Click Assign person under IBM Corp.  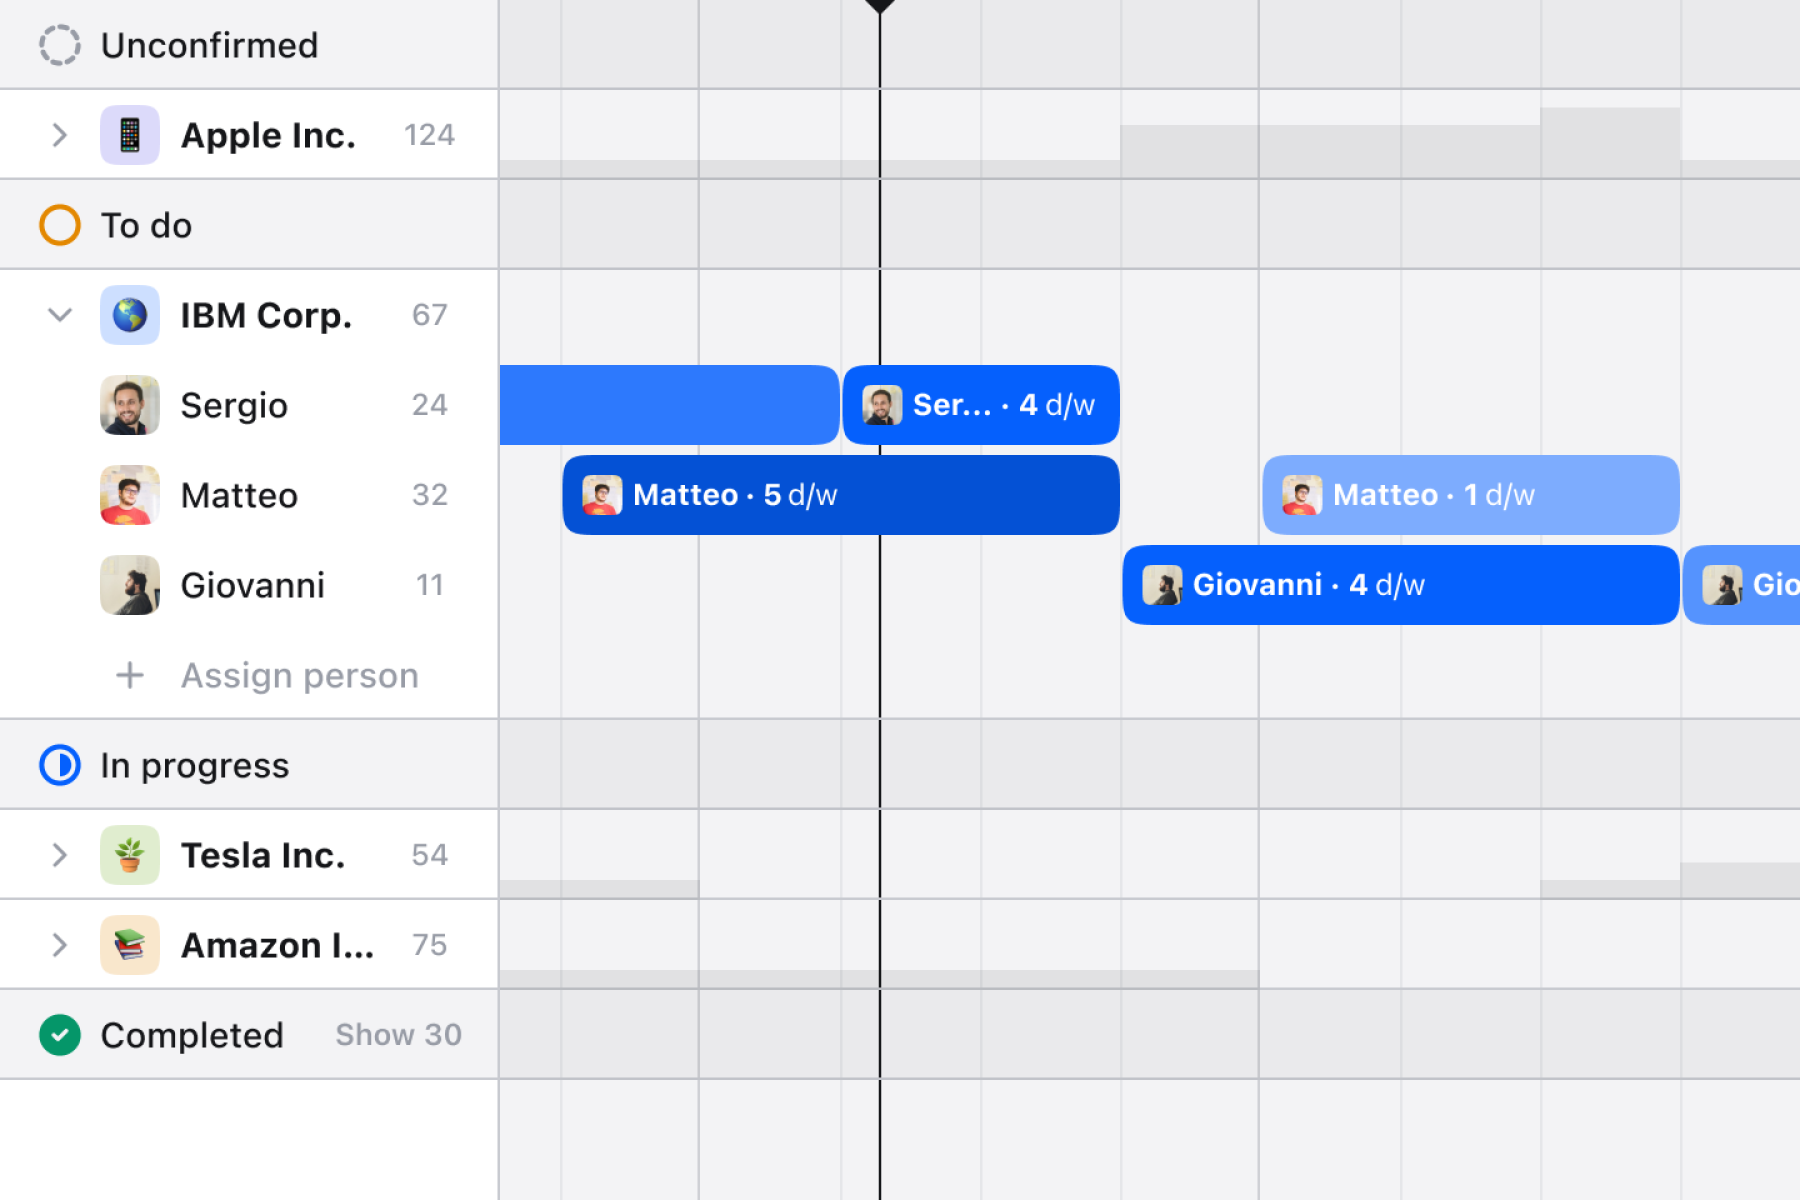tap(299, 676)
